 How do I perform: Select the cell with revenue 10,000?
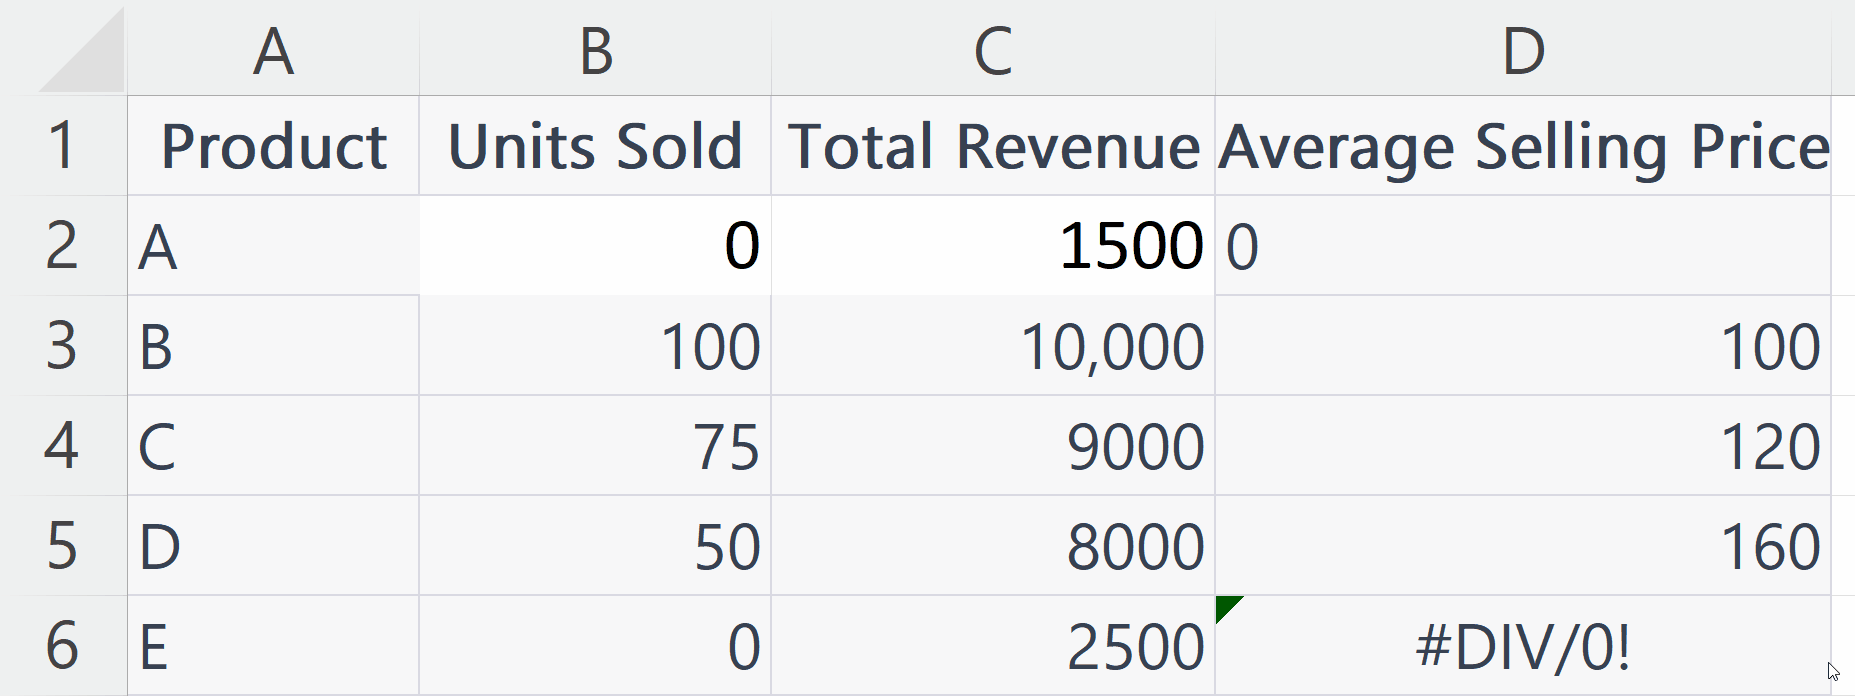click(x=992, y=345)
